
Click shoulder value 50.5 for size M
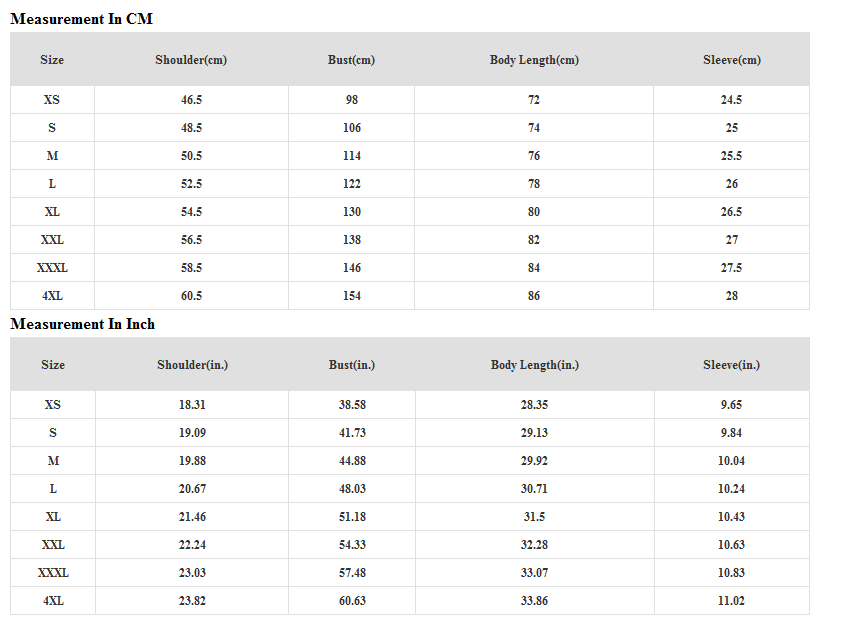[191, 156]
